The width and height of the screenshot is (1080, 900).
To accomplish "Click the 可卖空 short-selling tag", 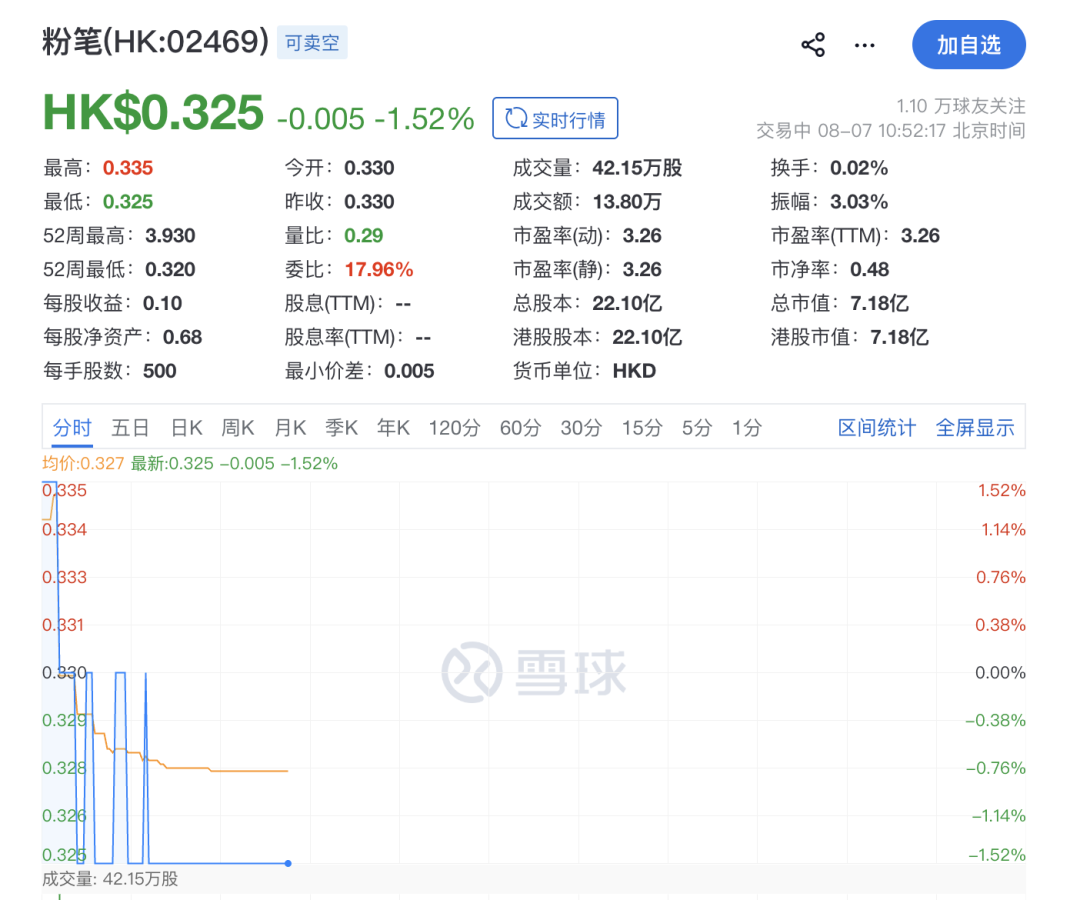I will (312, 43).
